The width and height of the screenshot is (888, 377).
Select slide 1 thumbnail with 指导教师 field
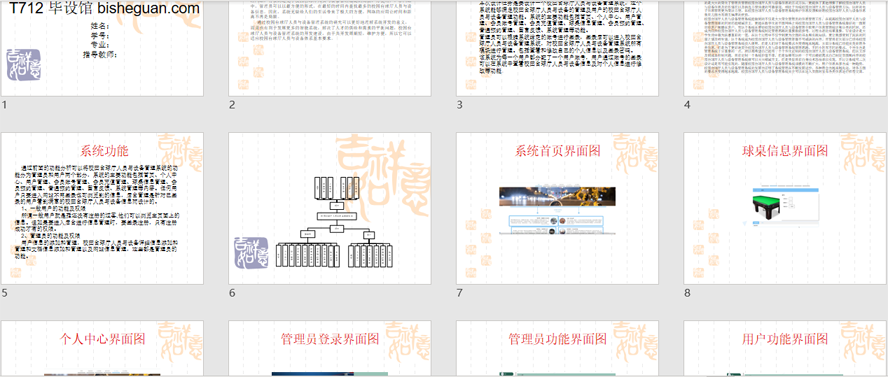(x=102, y=48)
